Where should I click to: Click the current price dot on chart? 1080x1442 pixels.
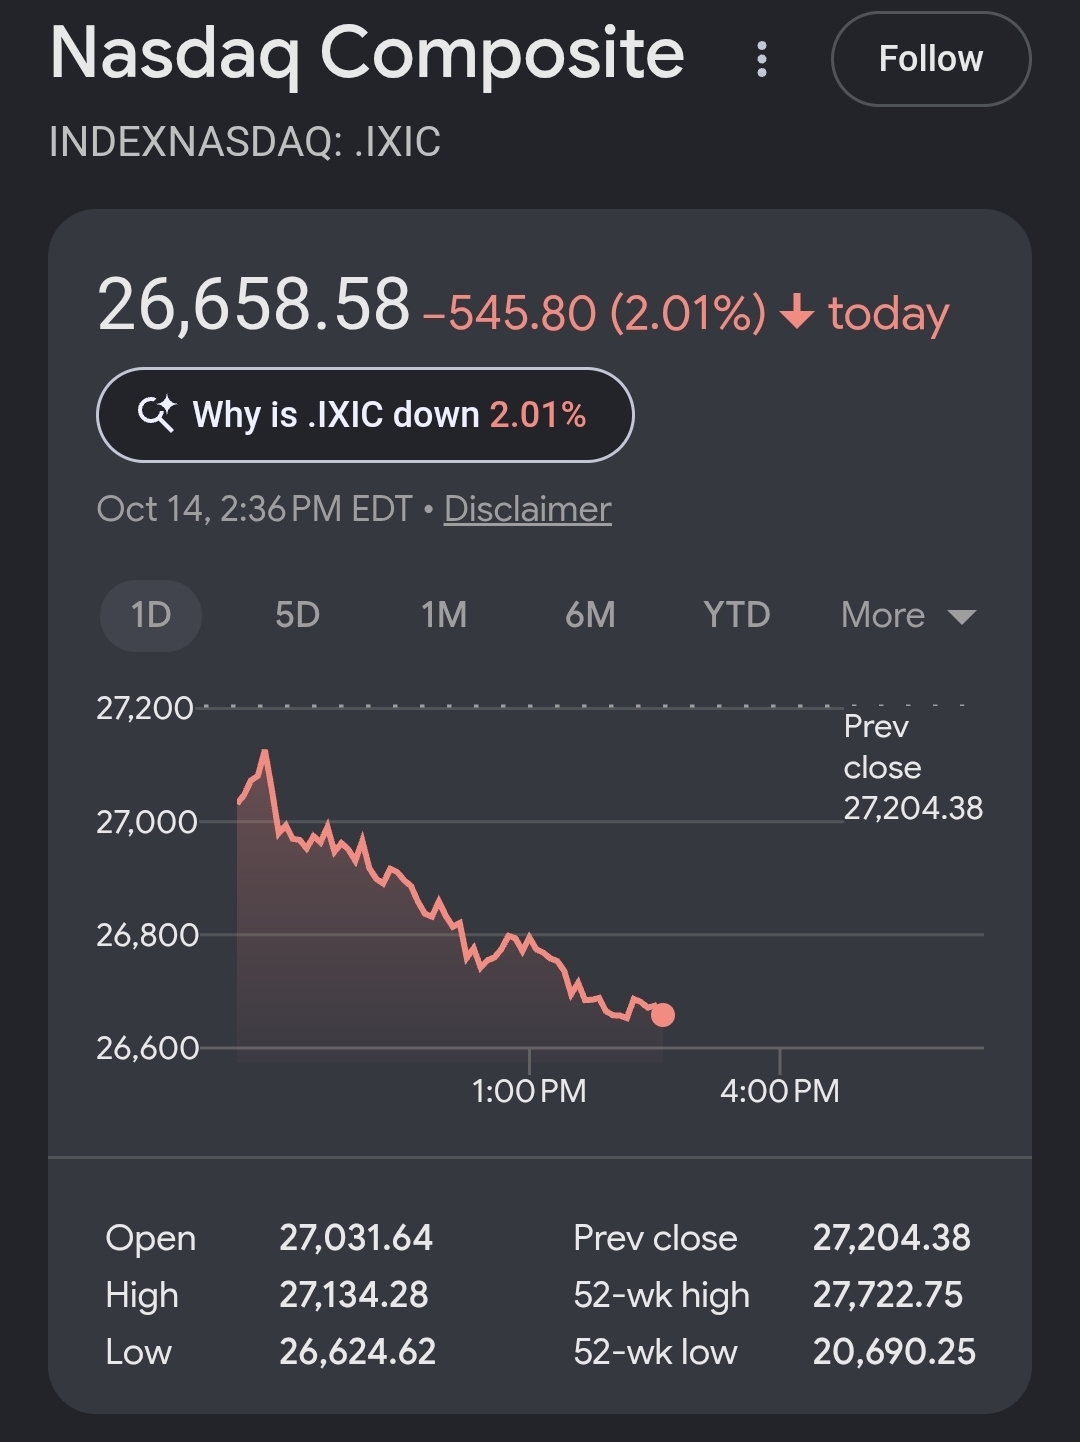click(x=662, y=1015)
